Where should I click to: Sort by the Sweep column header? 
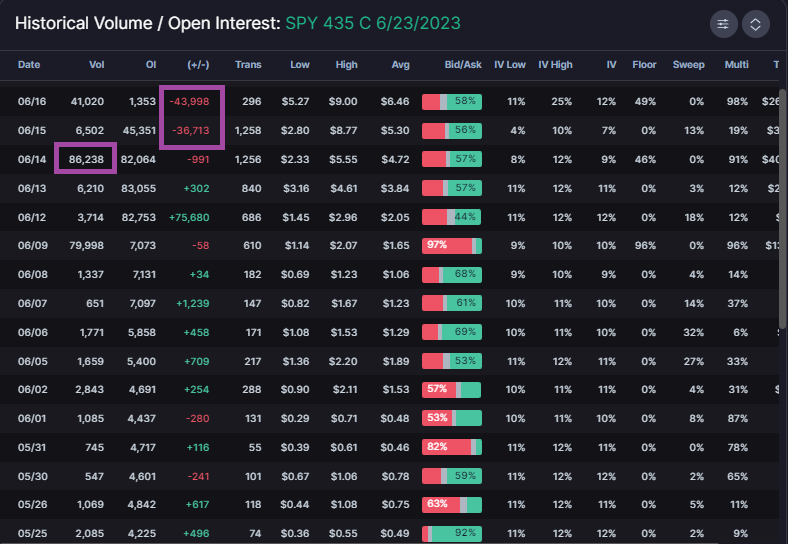(x=688, y=65)
